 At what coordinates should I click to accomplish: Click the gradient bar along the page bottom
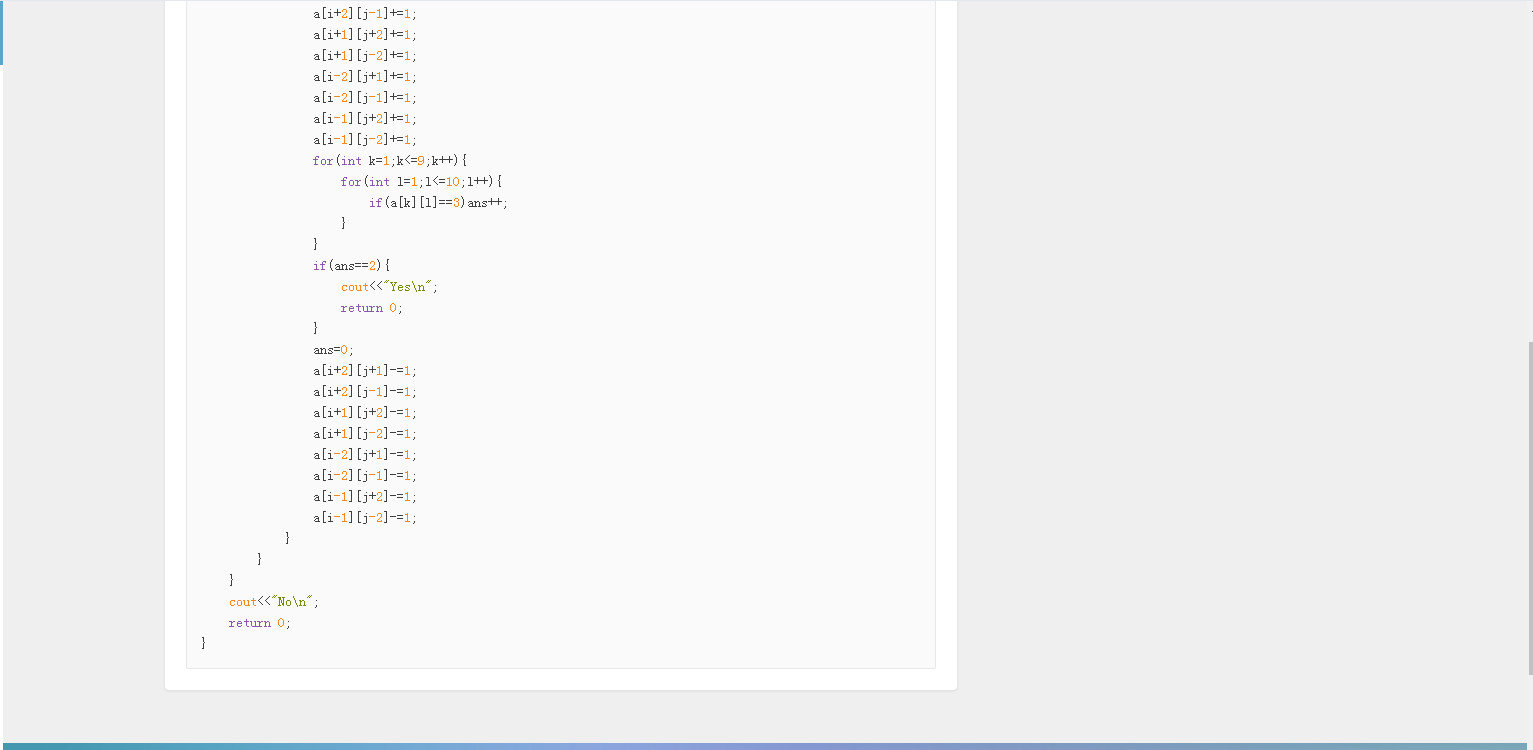pyautogui.click(x=766, y=746)
